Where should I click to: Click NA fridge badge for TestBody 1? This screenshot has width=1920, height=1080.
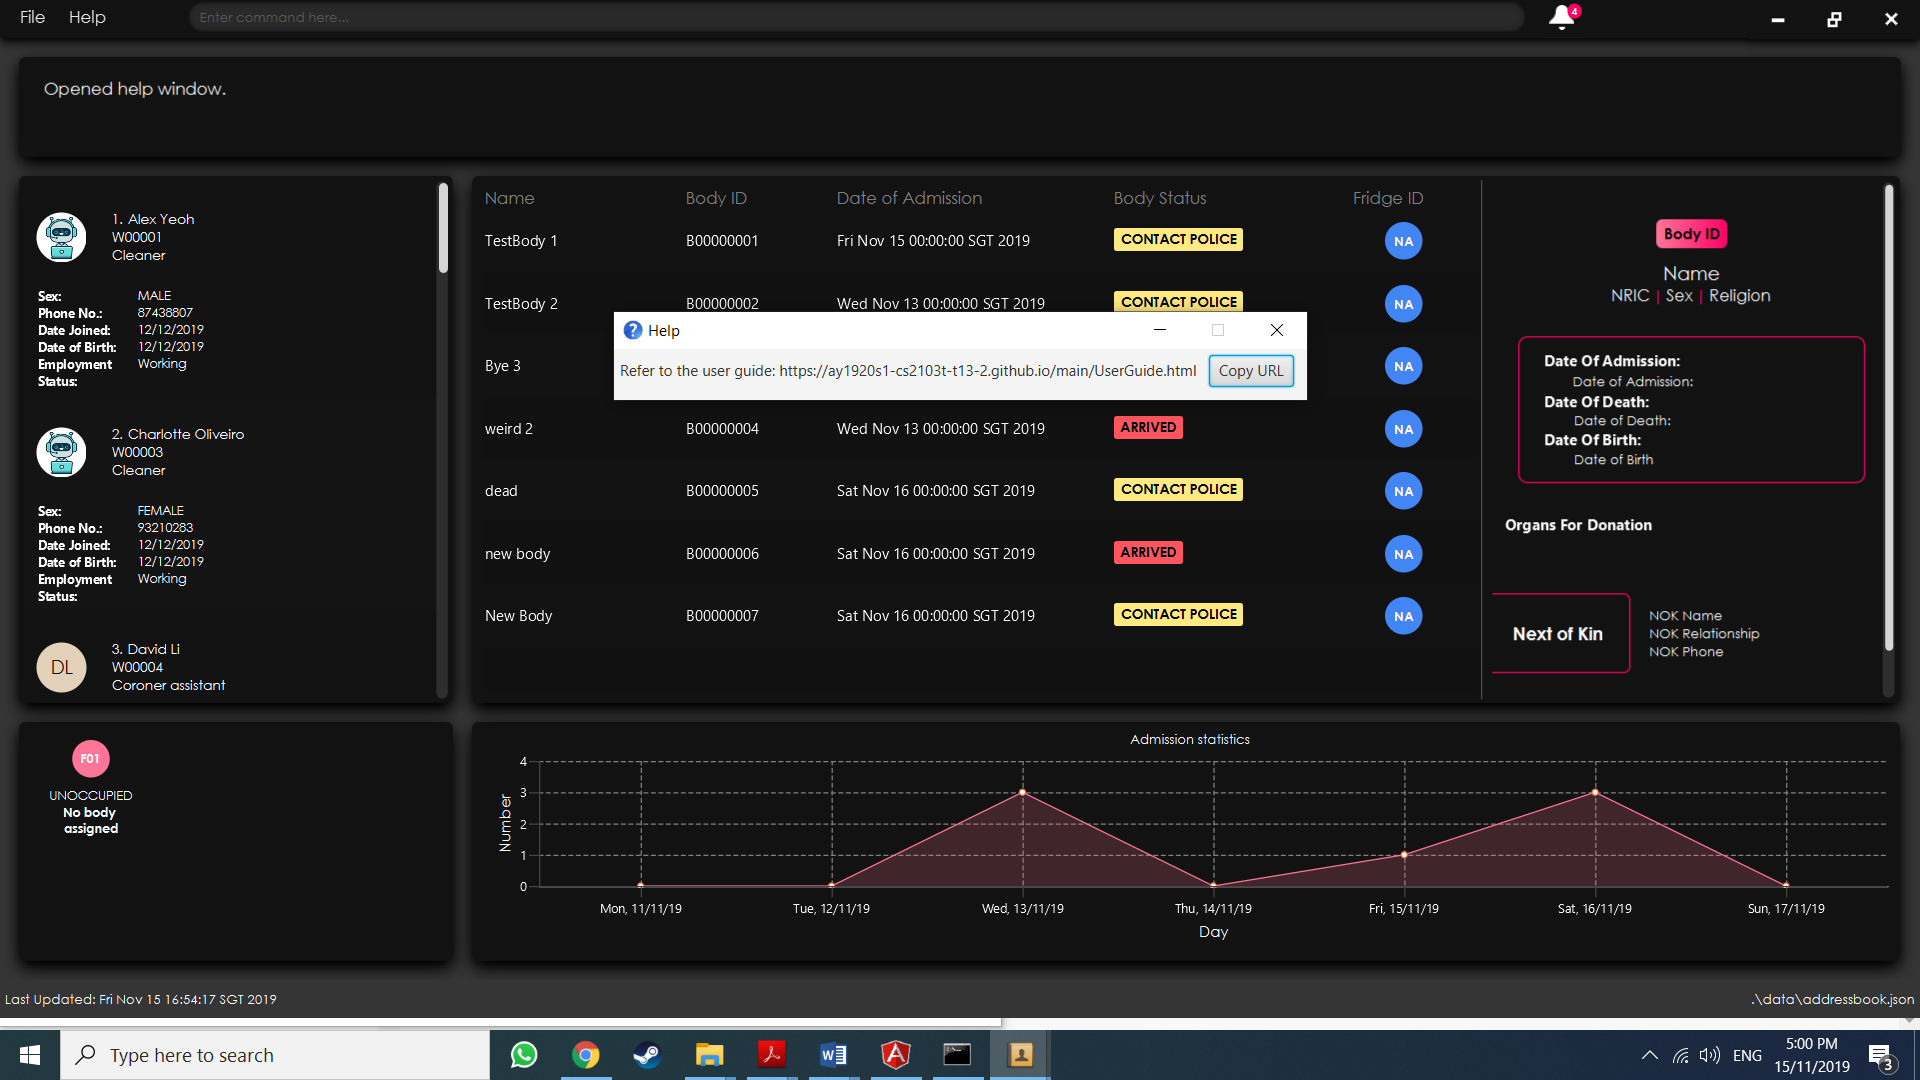click(1403, 241)
